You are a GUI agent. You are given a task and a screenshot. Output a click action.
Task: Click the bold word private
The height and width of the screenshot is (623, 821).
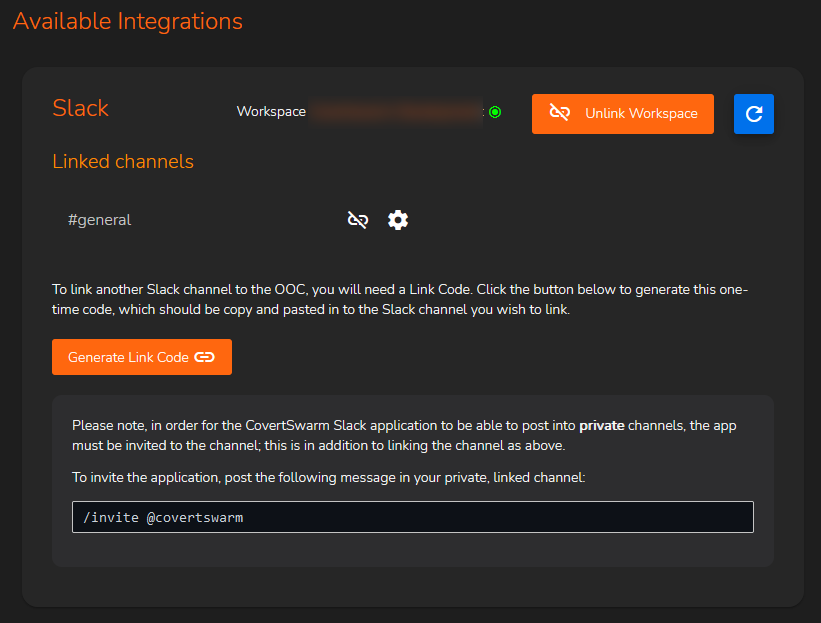click(x=602, y=426)
